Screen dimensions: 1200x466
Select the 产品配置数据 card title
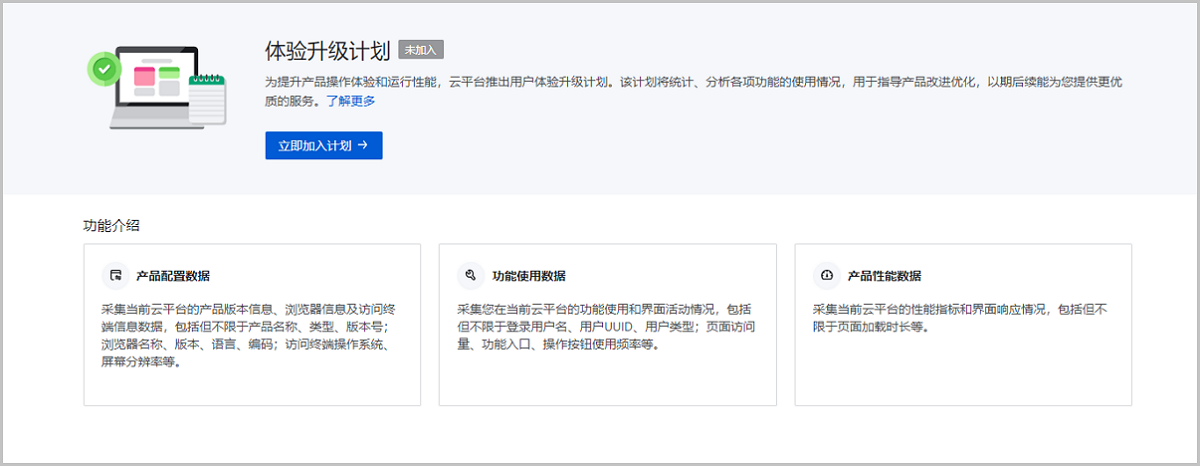pyautogui.click(x=172, y=276)
